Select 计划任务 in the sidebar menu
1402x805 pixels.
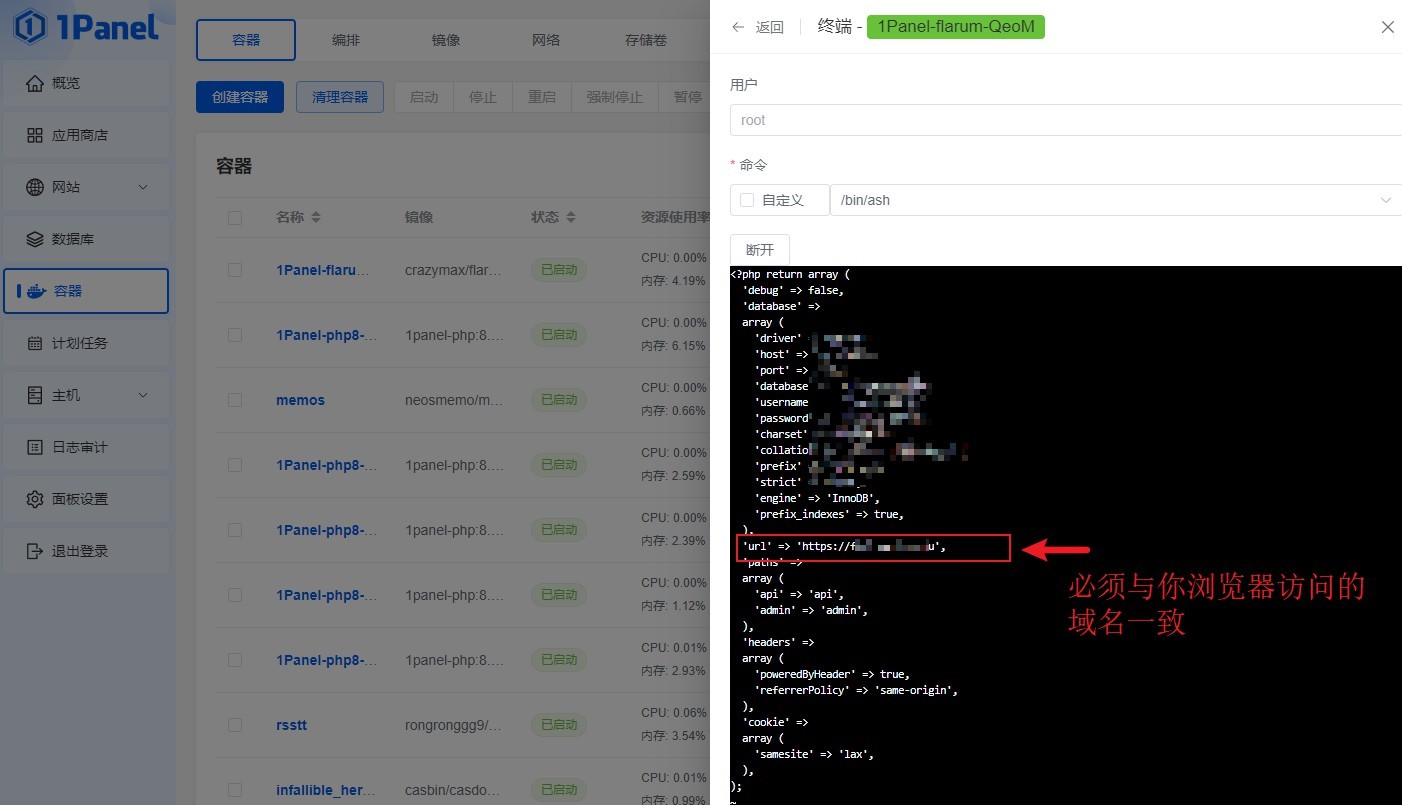[86, 343]
